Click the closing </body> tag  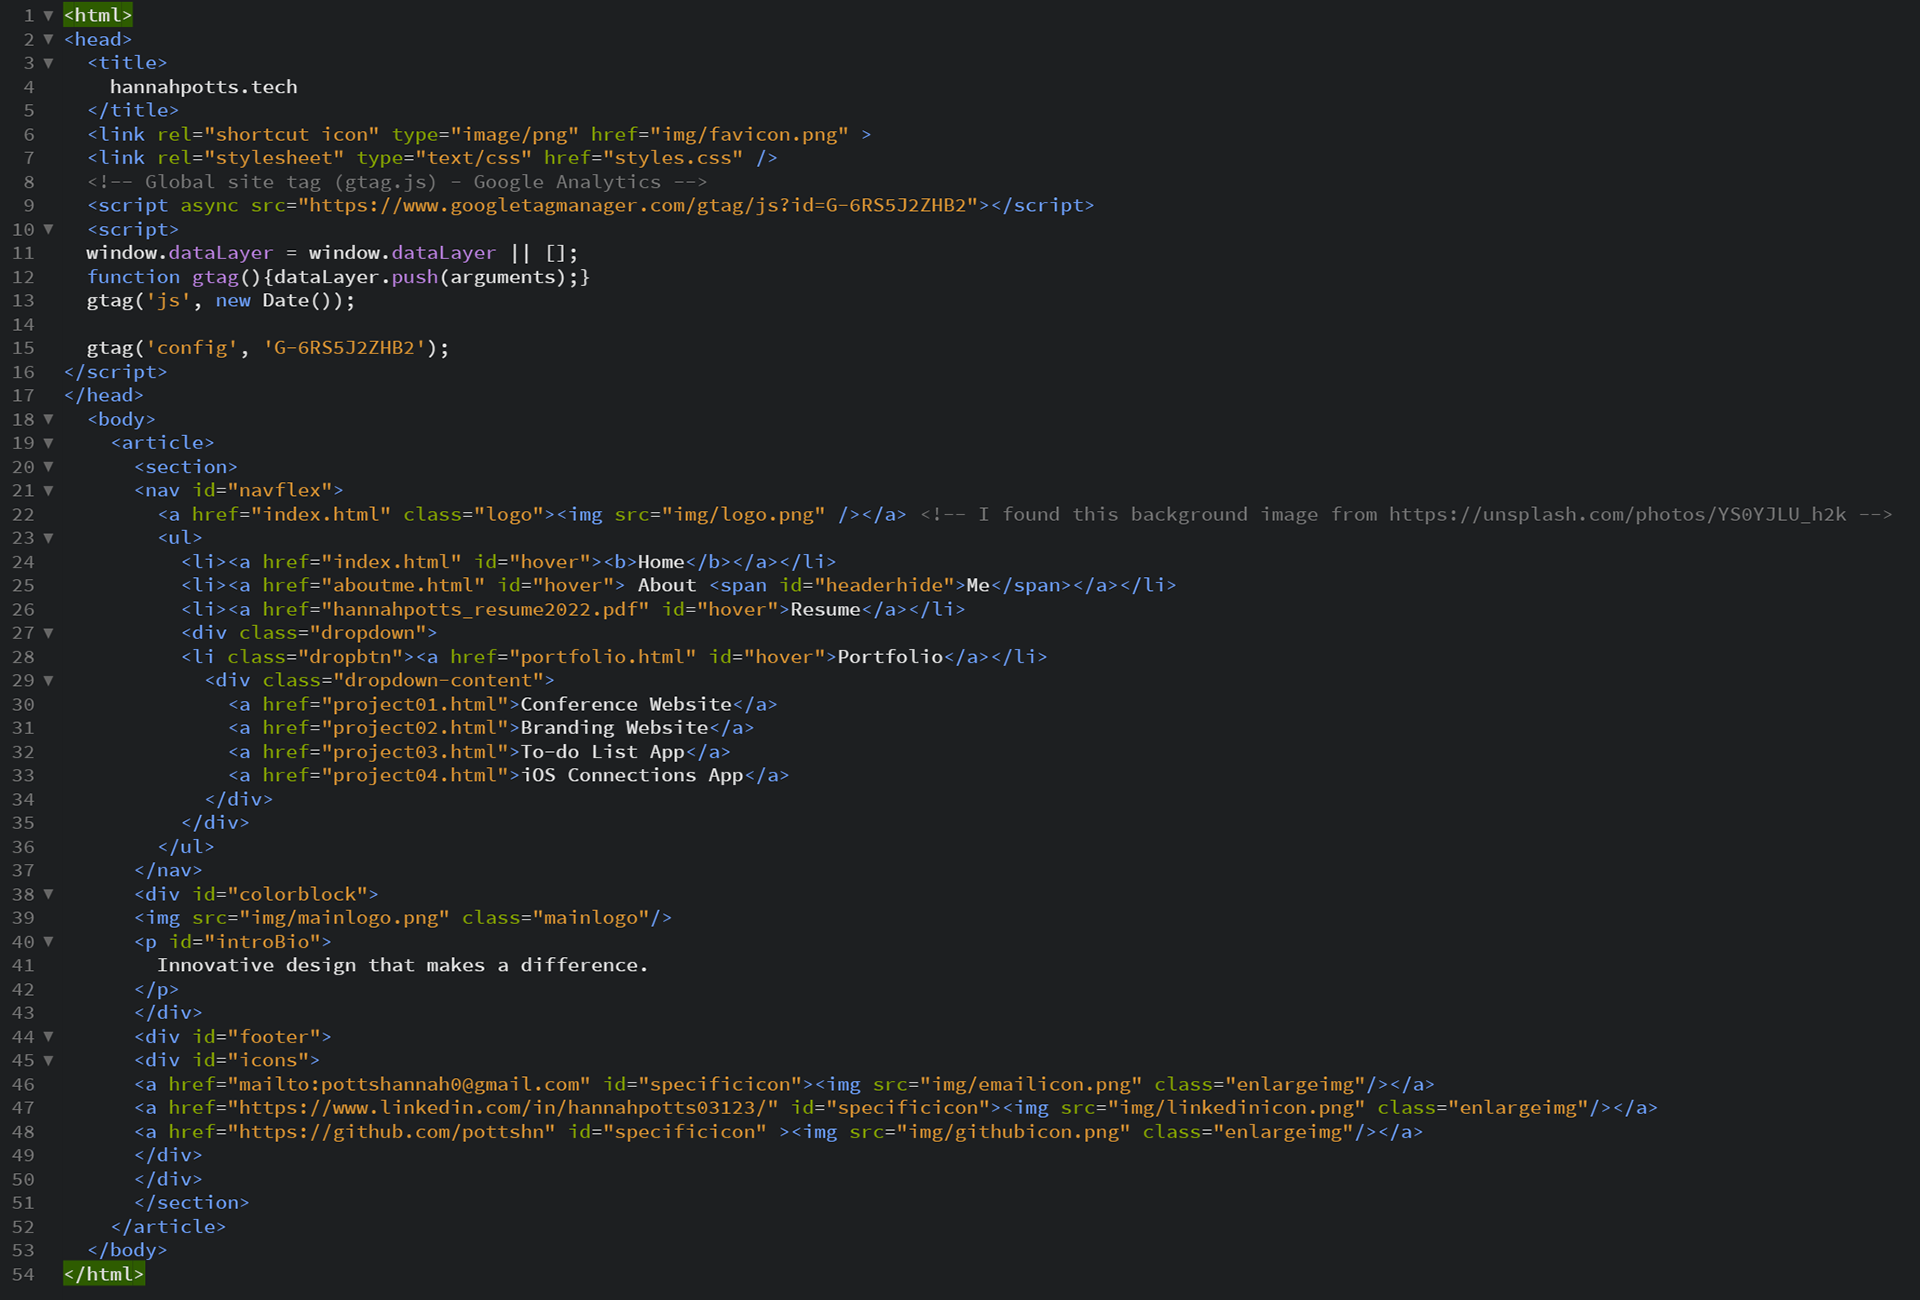[x=127, y=1250]
